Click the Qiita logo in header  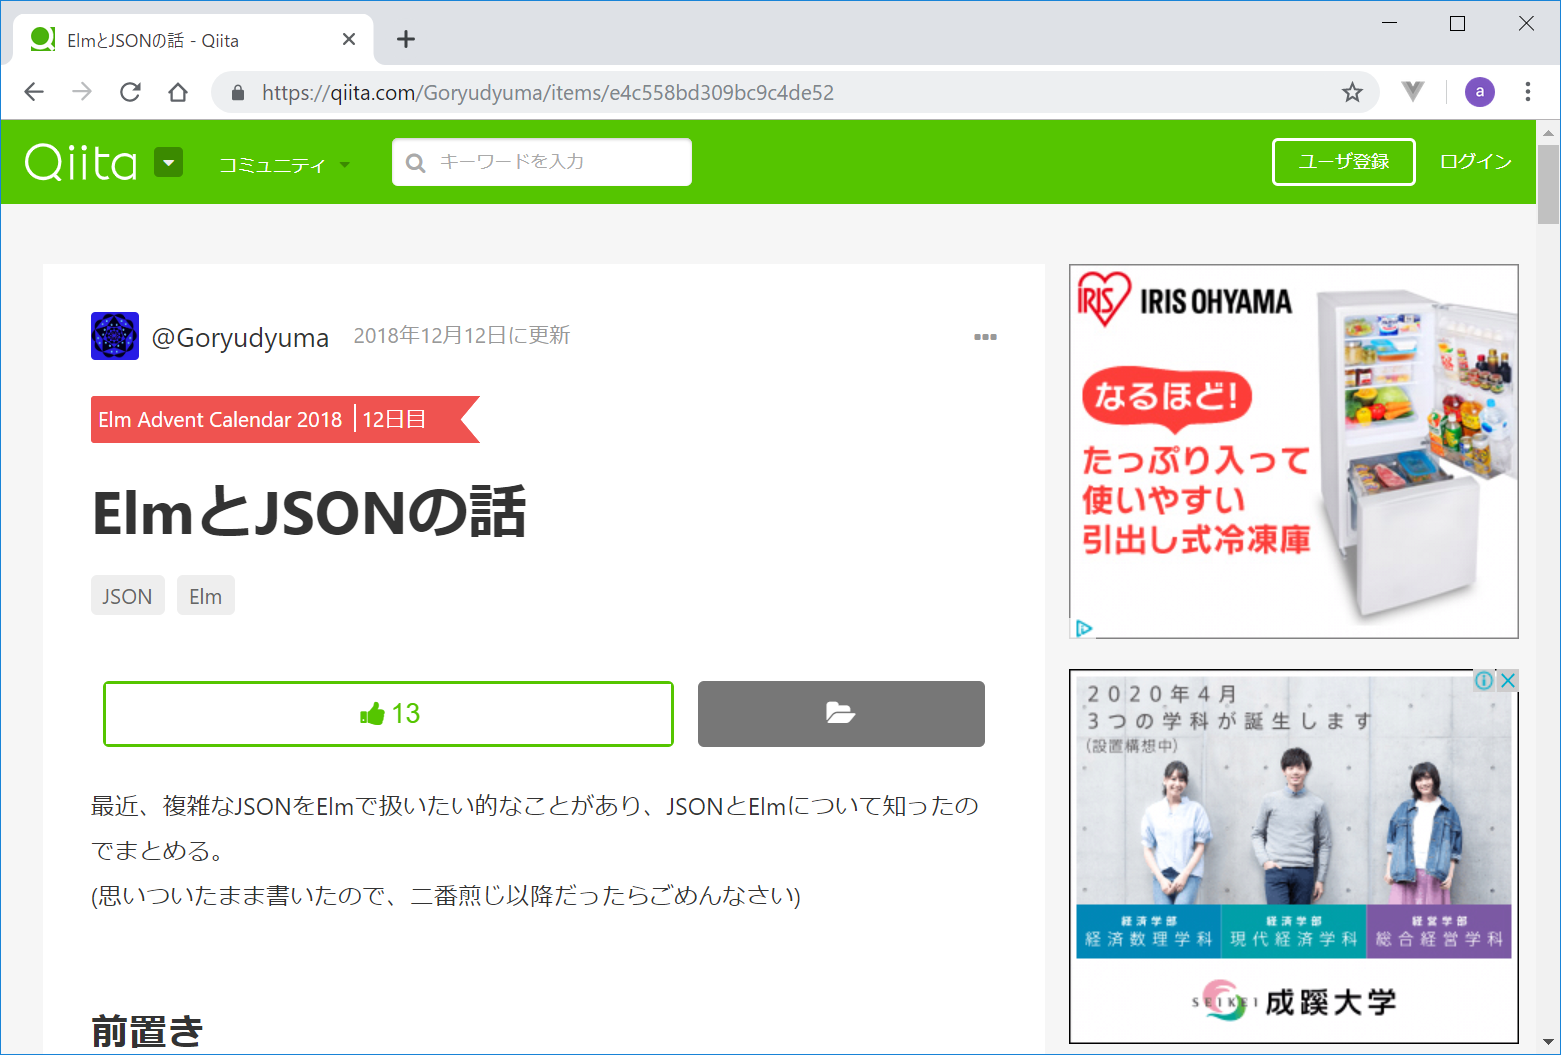(x=80, y=162)
